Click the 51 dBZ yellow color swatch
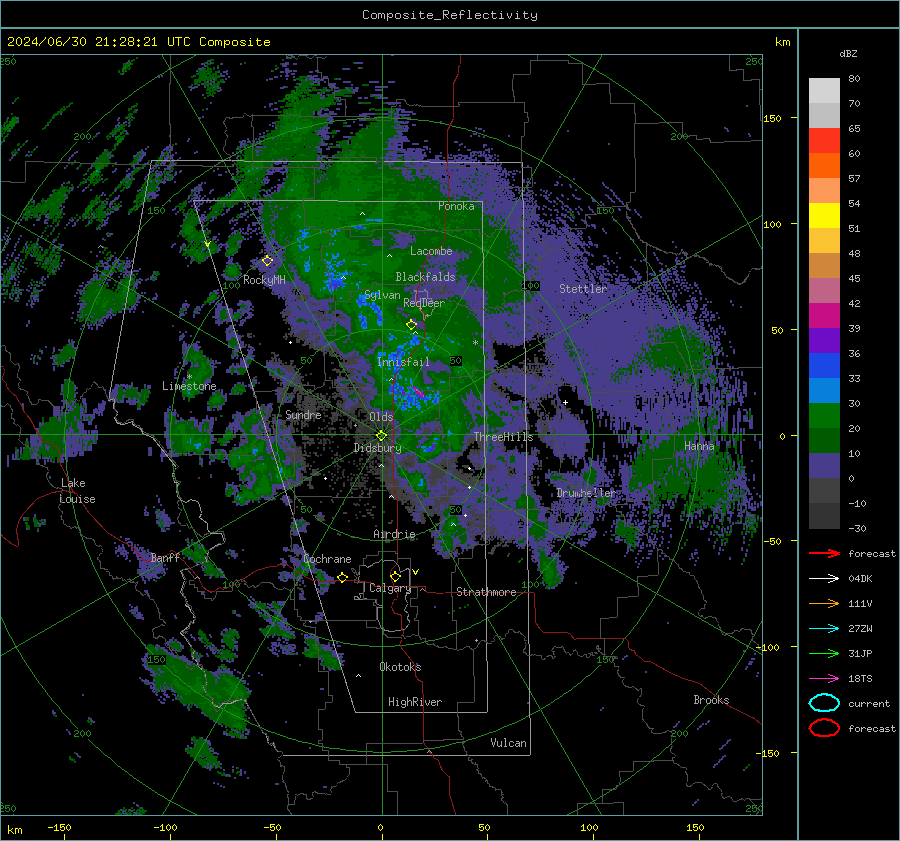Screen dimensions: 900x841 pos(824,215)
